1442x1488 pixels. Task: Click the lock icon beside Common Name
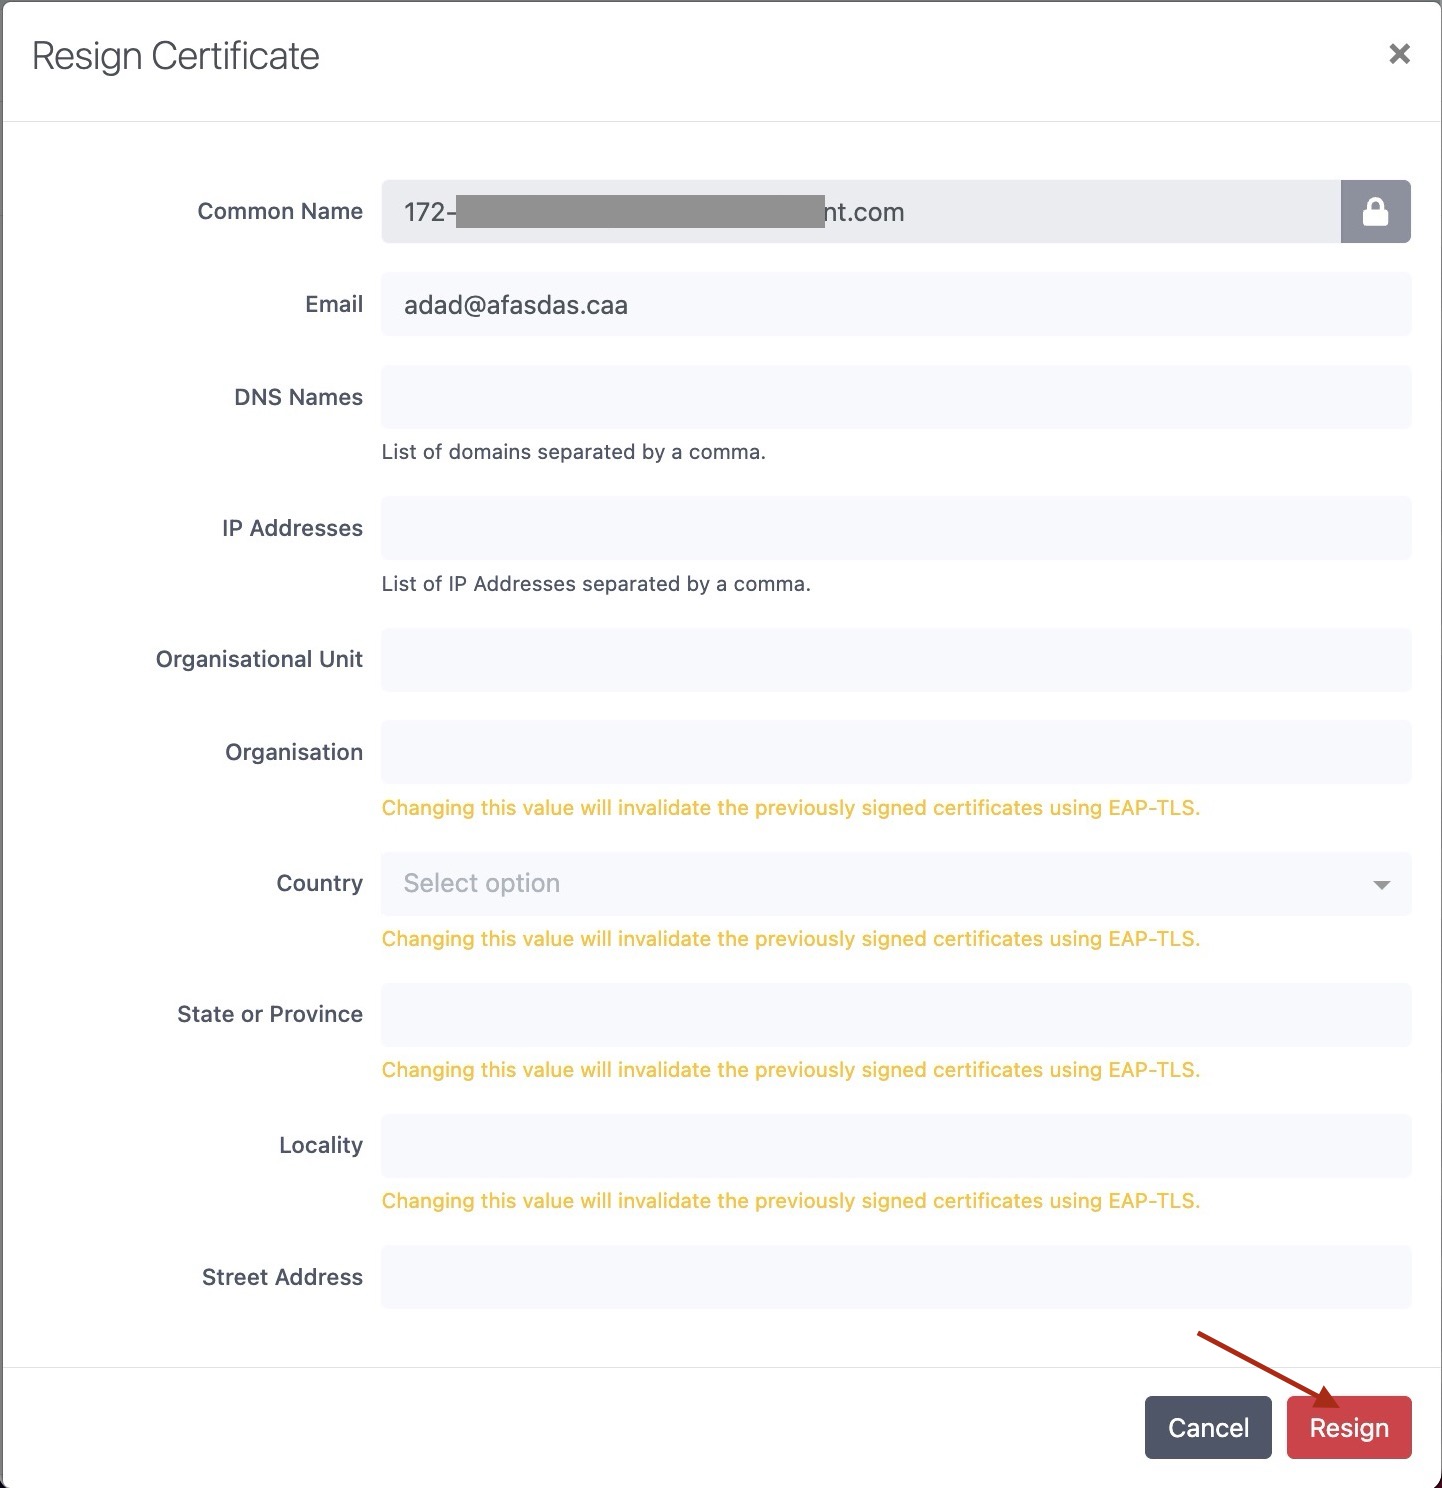[1375, 211]
